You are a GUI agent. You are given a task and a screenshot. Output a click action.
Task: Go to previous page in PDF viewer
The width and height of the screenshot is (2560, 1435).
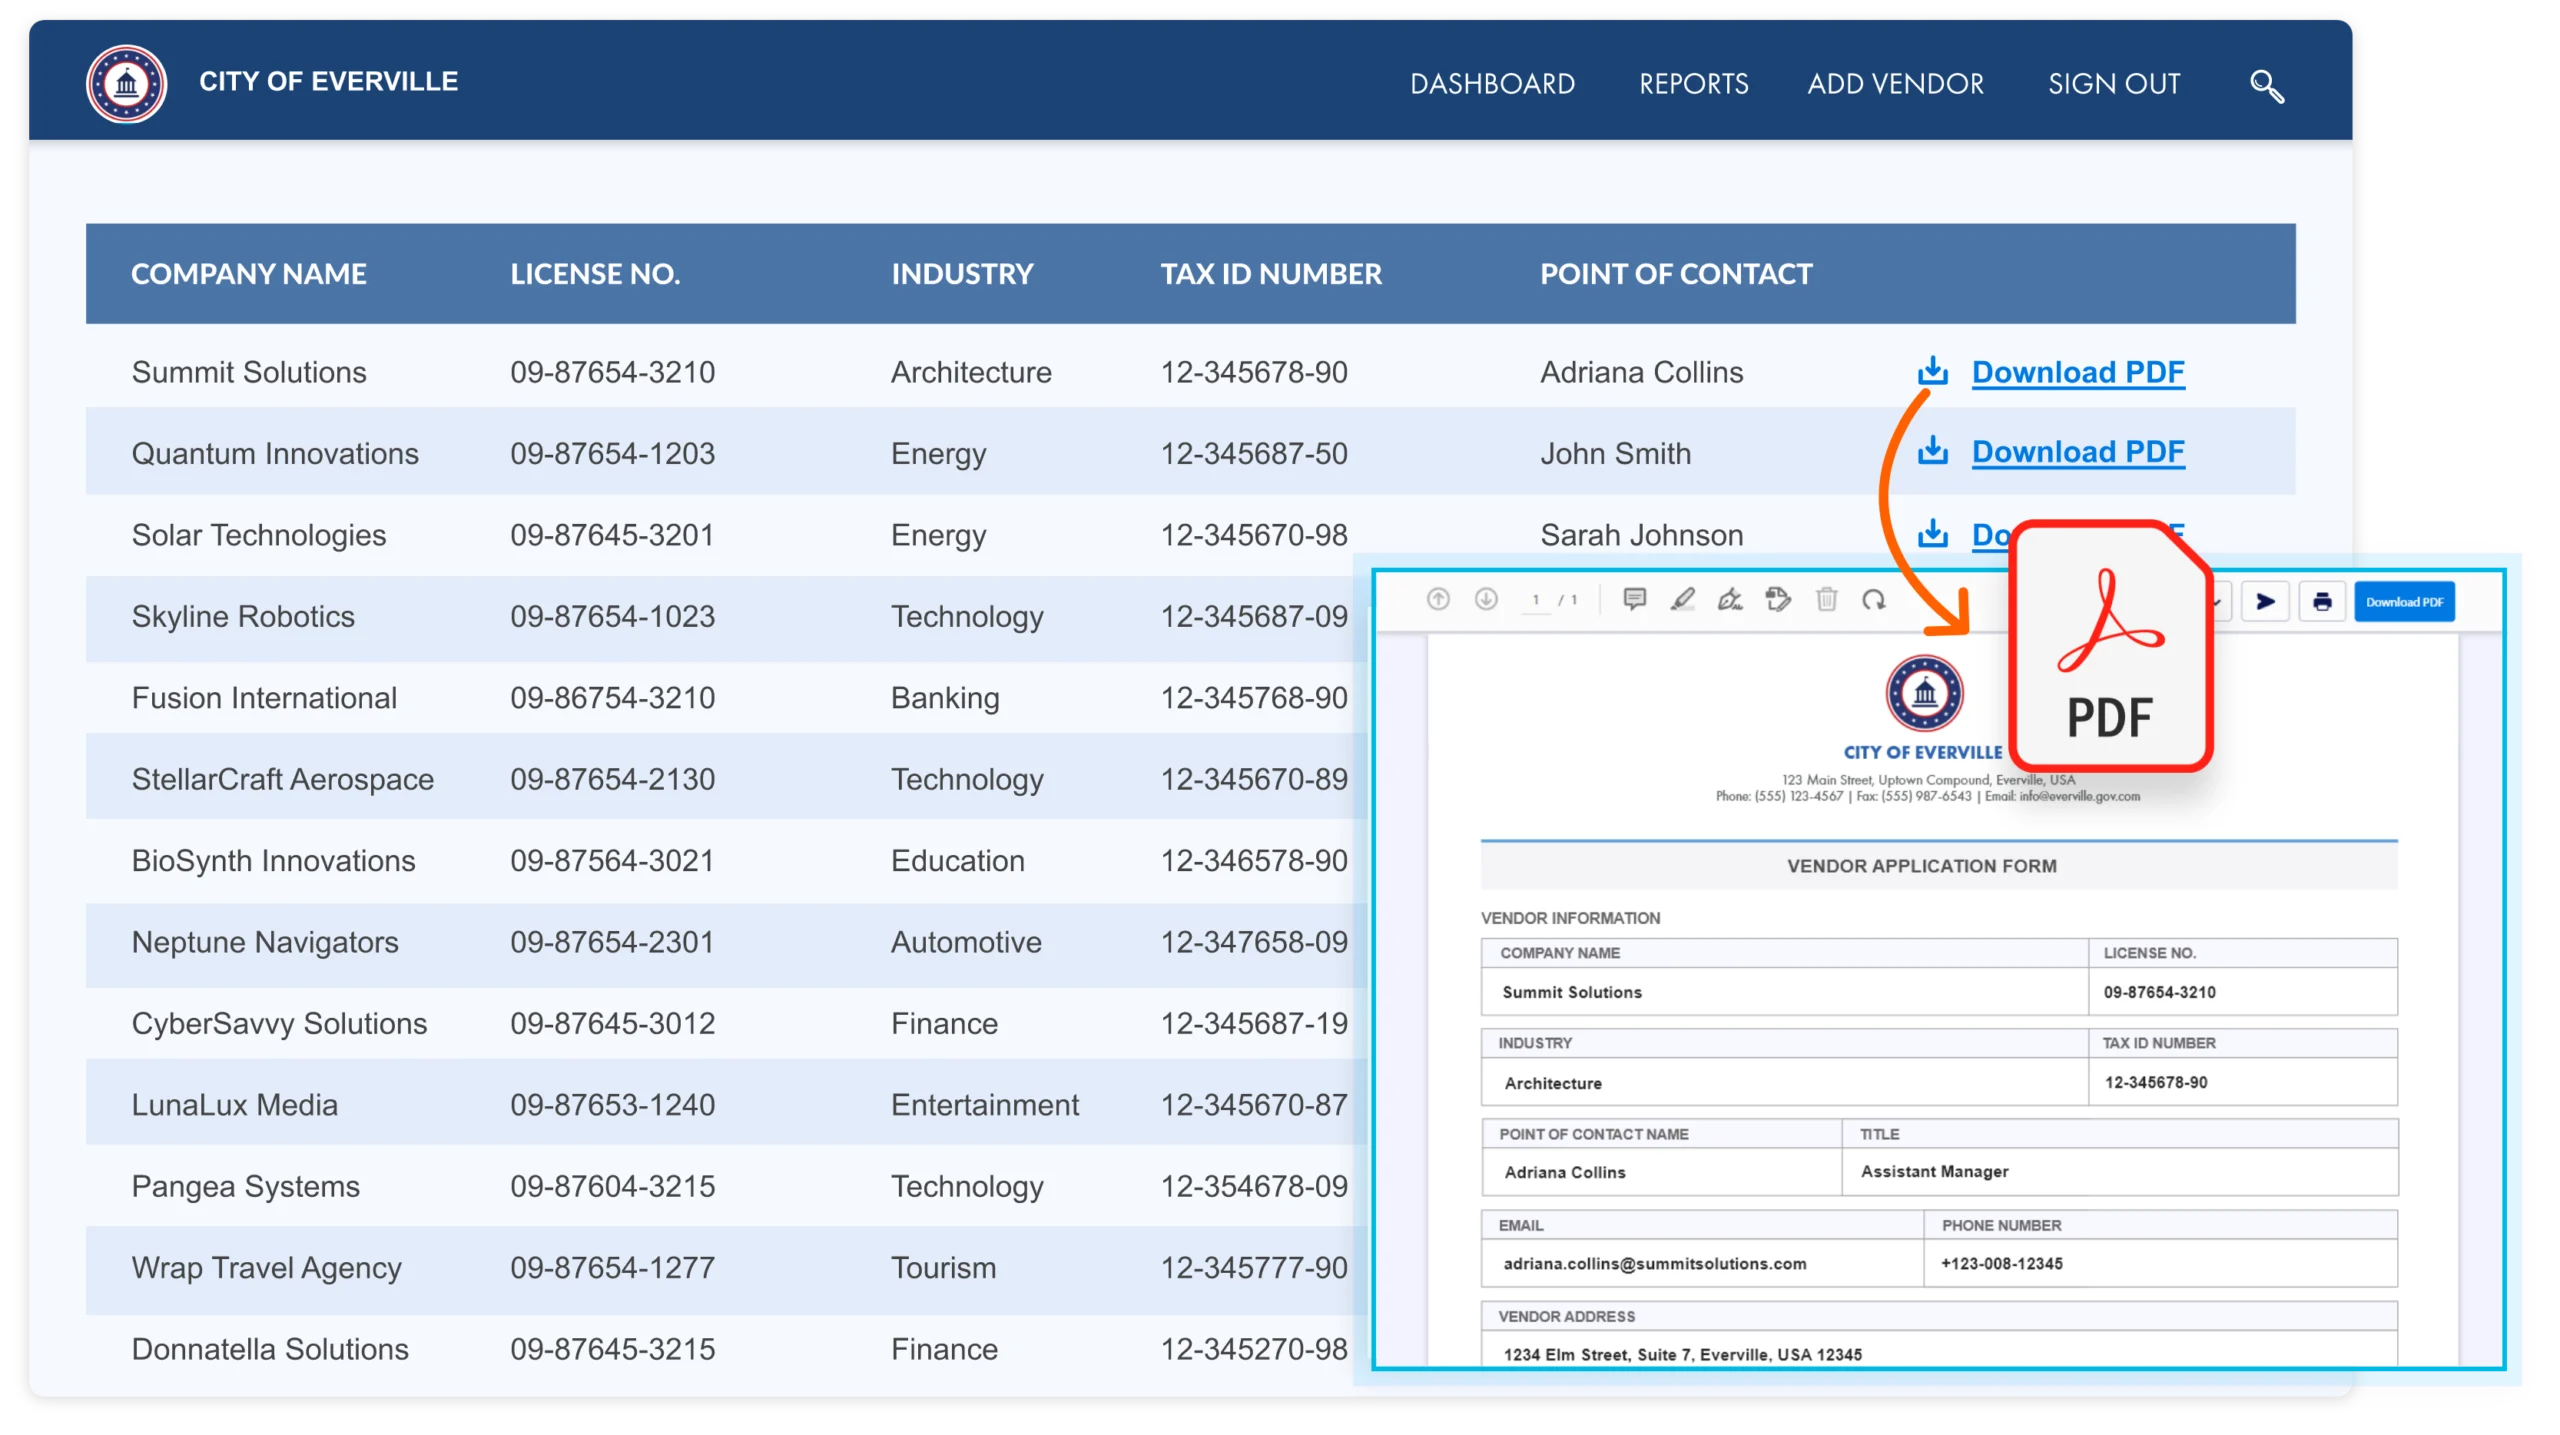1438,599
